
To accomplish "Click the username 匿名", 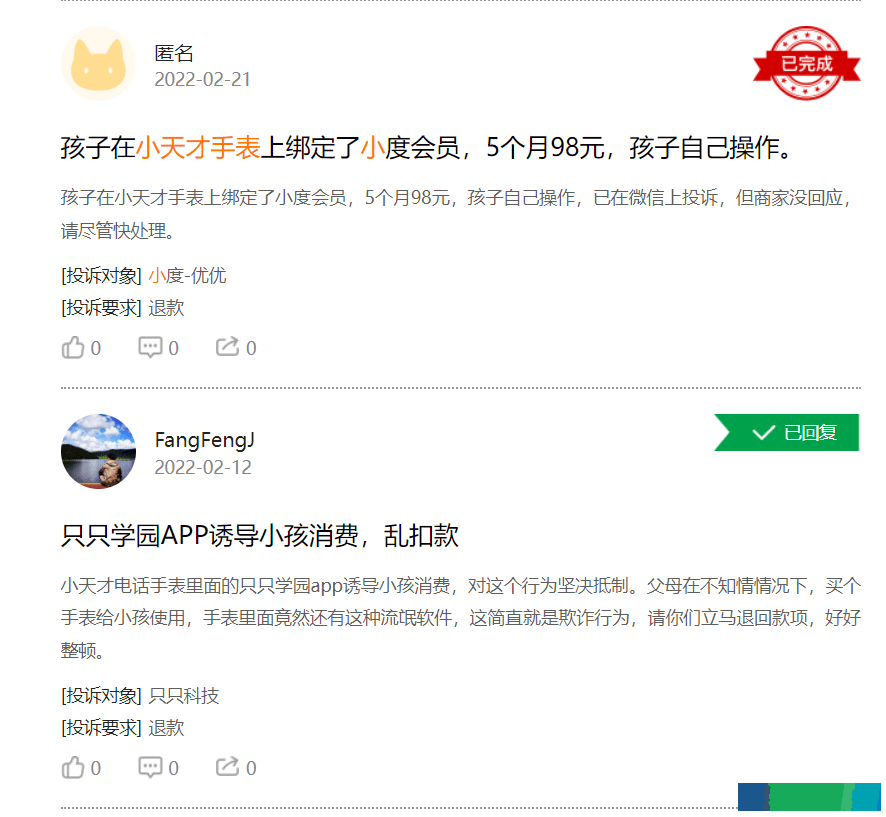I will [174, 53].
